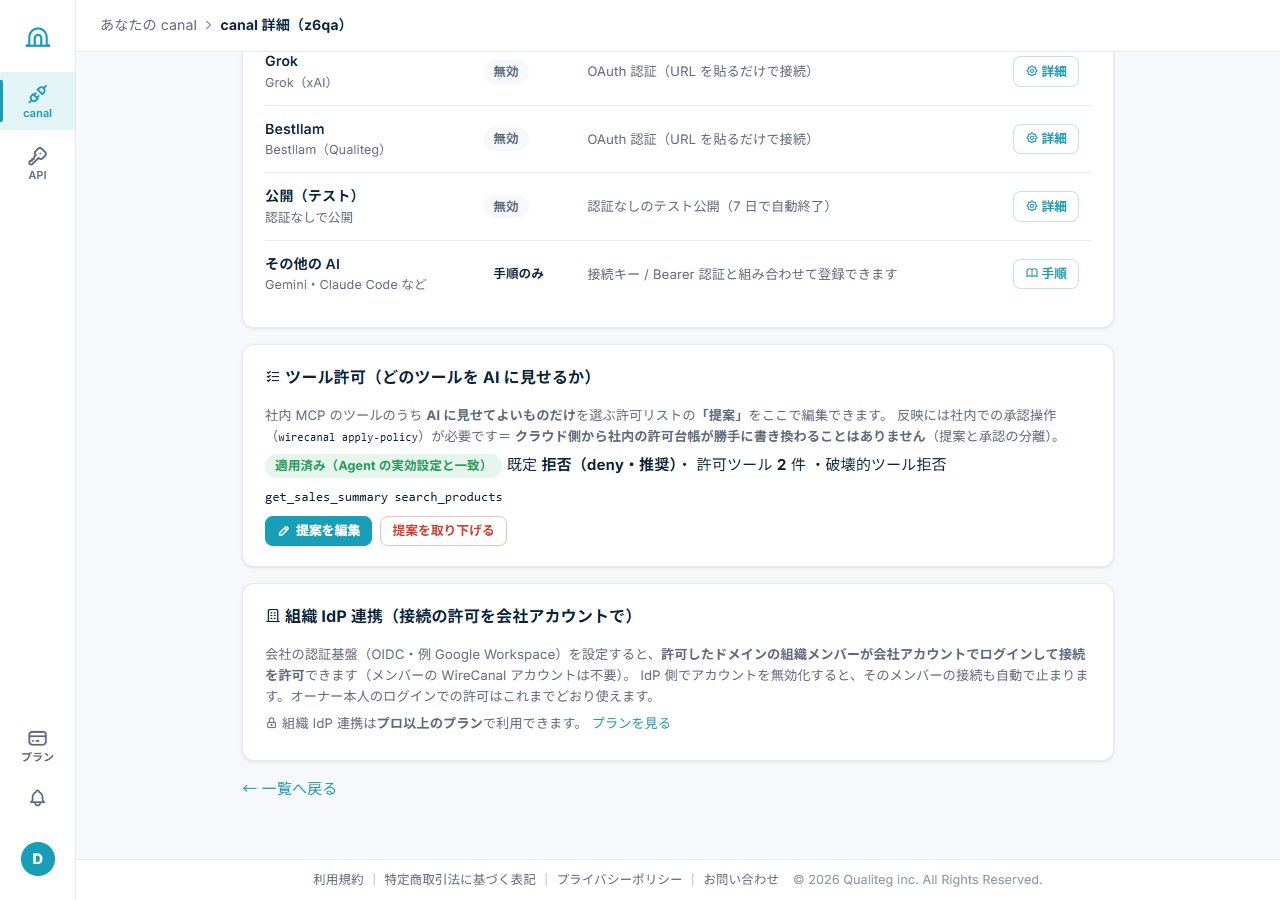Click the Gemini・Claude Code など subtitle
The height and width of the screenshot is (900, 1280).
pyautogui.click(x=345, y=285)
